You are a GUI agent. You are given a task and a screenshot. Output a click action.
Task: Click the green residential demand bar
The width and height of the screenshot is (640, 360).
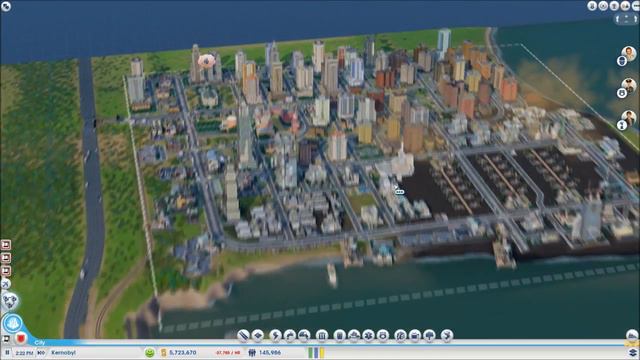(311, 353)
